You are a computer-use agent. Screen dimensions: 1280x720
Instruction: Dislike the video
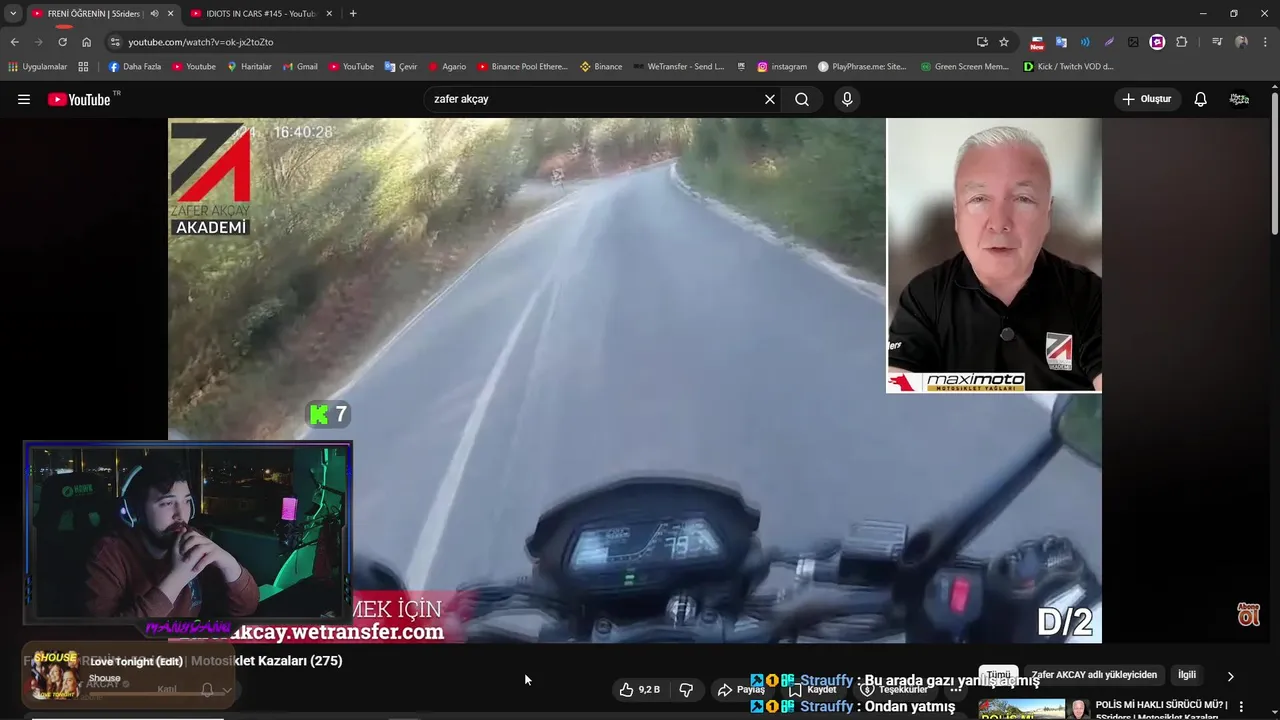tap(686, 689)
